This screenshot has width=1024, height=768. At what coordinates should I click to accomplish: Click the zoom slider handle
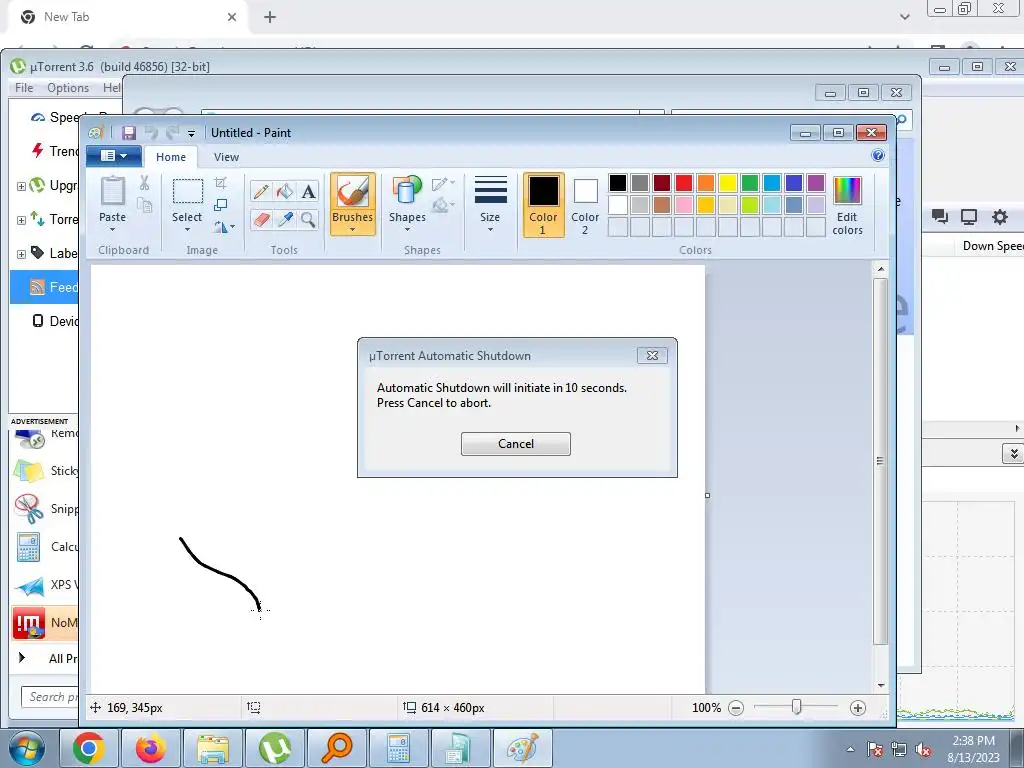[796, 707]
